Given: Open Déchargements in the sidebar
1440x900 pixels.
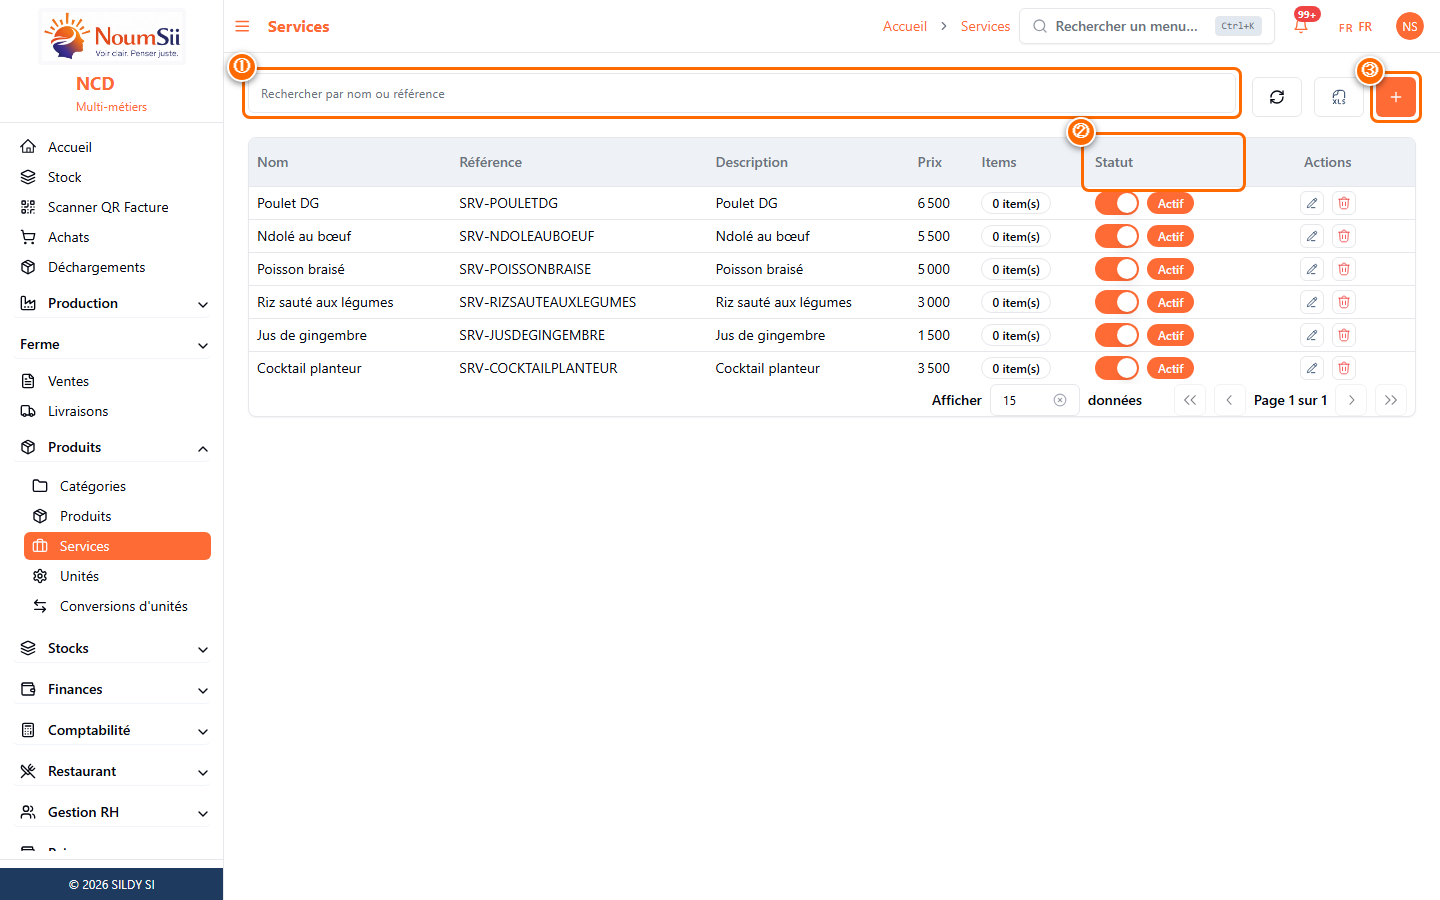Looking at the screenshot, I should pyautogui.click(x=112, y=267).
